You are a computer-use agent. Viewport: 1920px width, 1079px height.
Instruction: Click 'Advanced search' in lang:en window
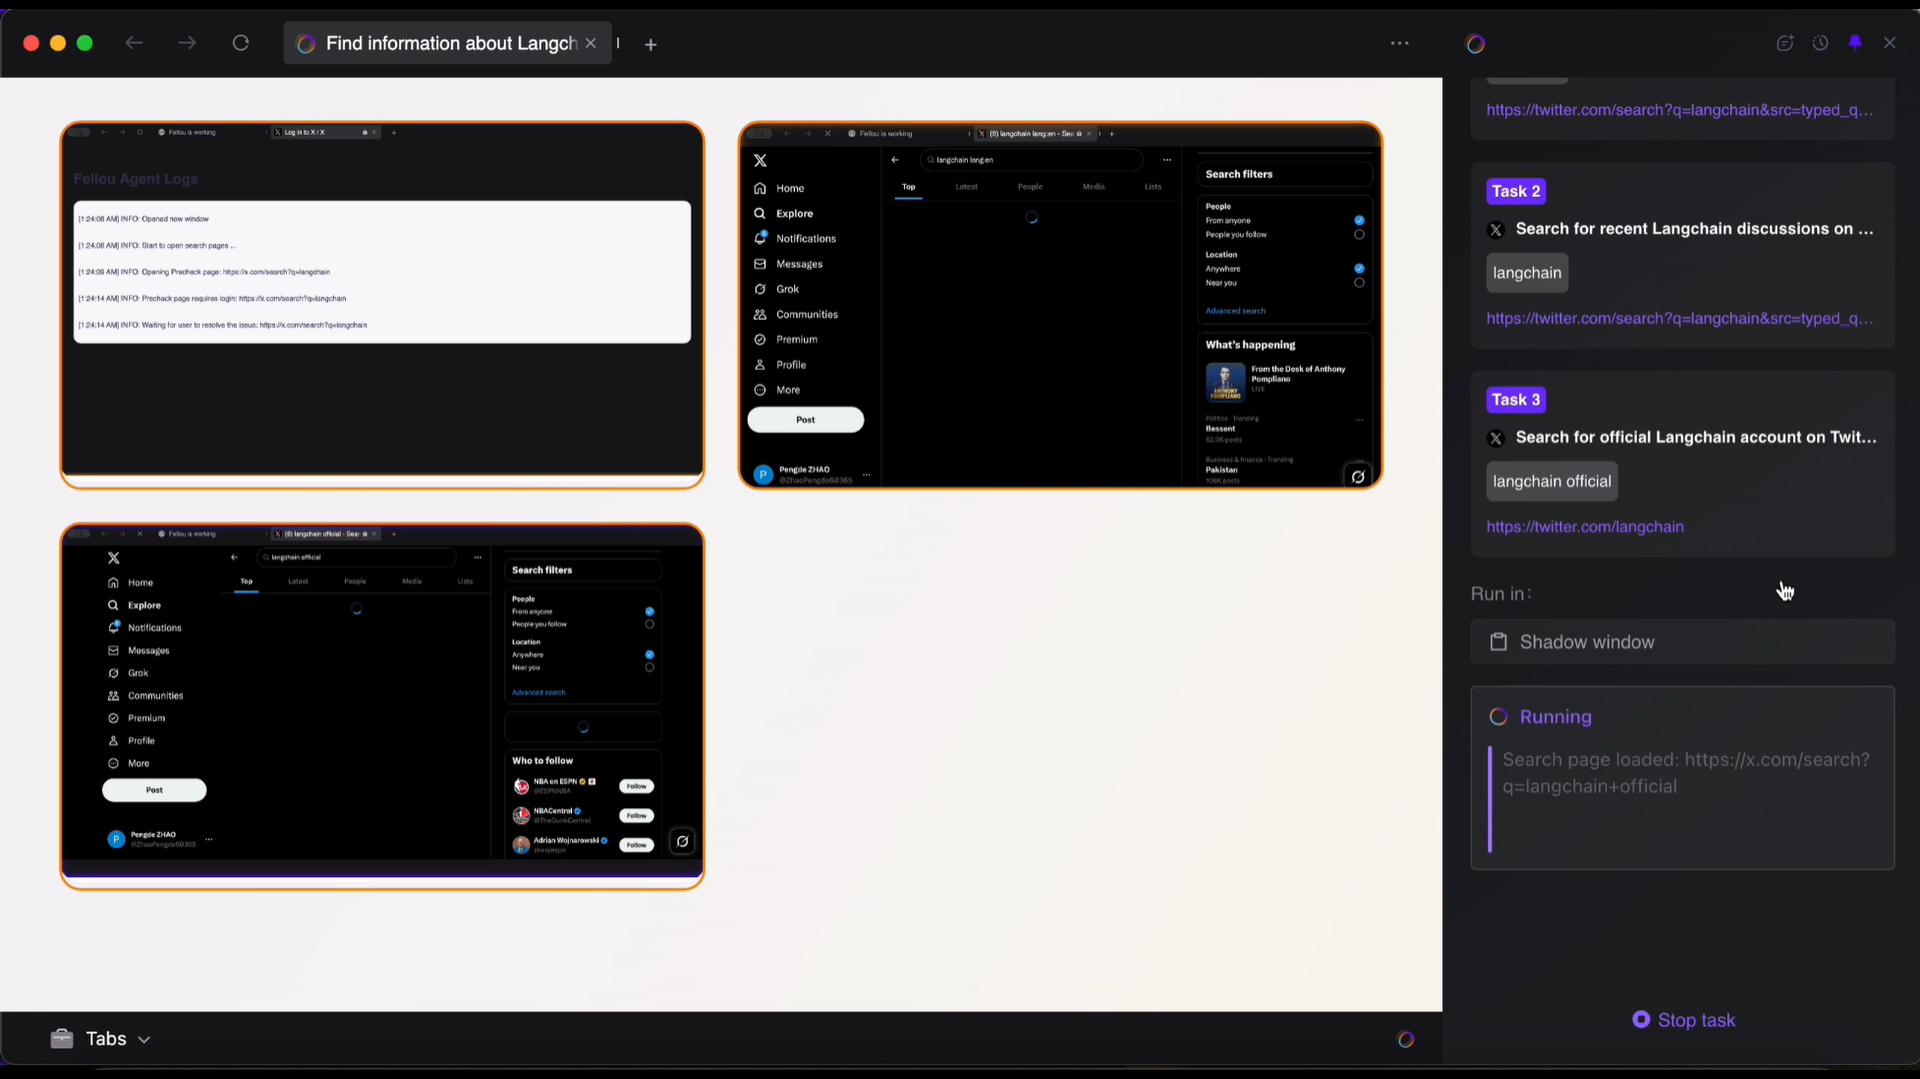tap(1236, 311)
